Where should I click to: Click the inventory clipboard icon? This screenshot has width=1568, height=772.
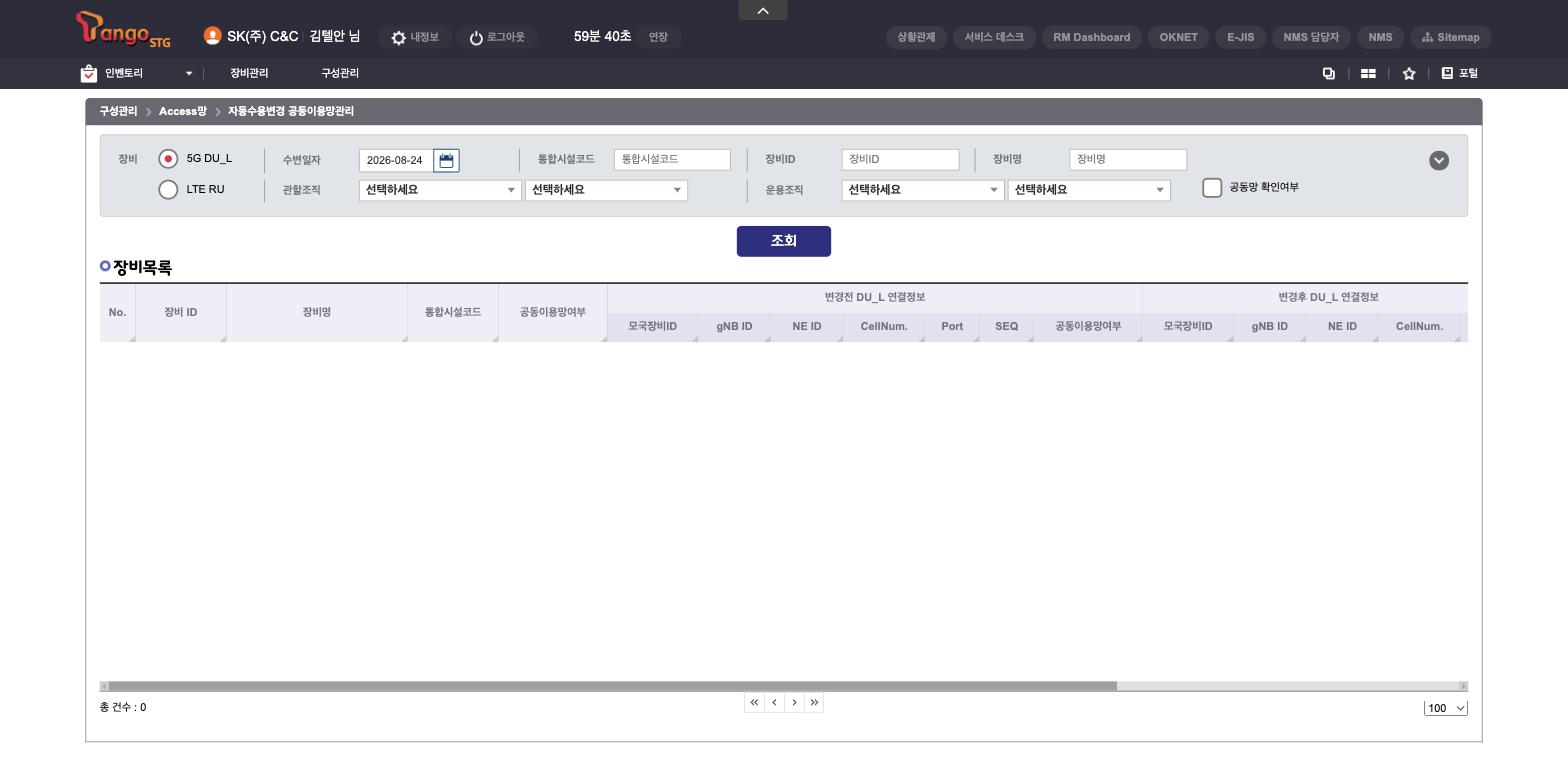point(89,73)
